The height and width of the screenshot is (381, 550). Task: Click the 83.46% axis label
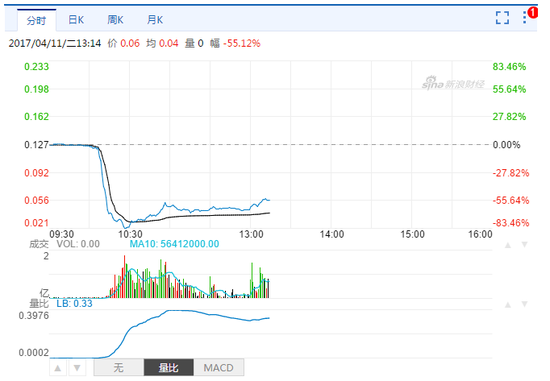pyautogui.click(x=509, y=67)
